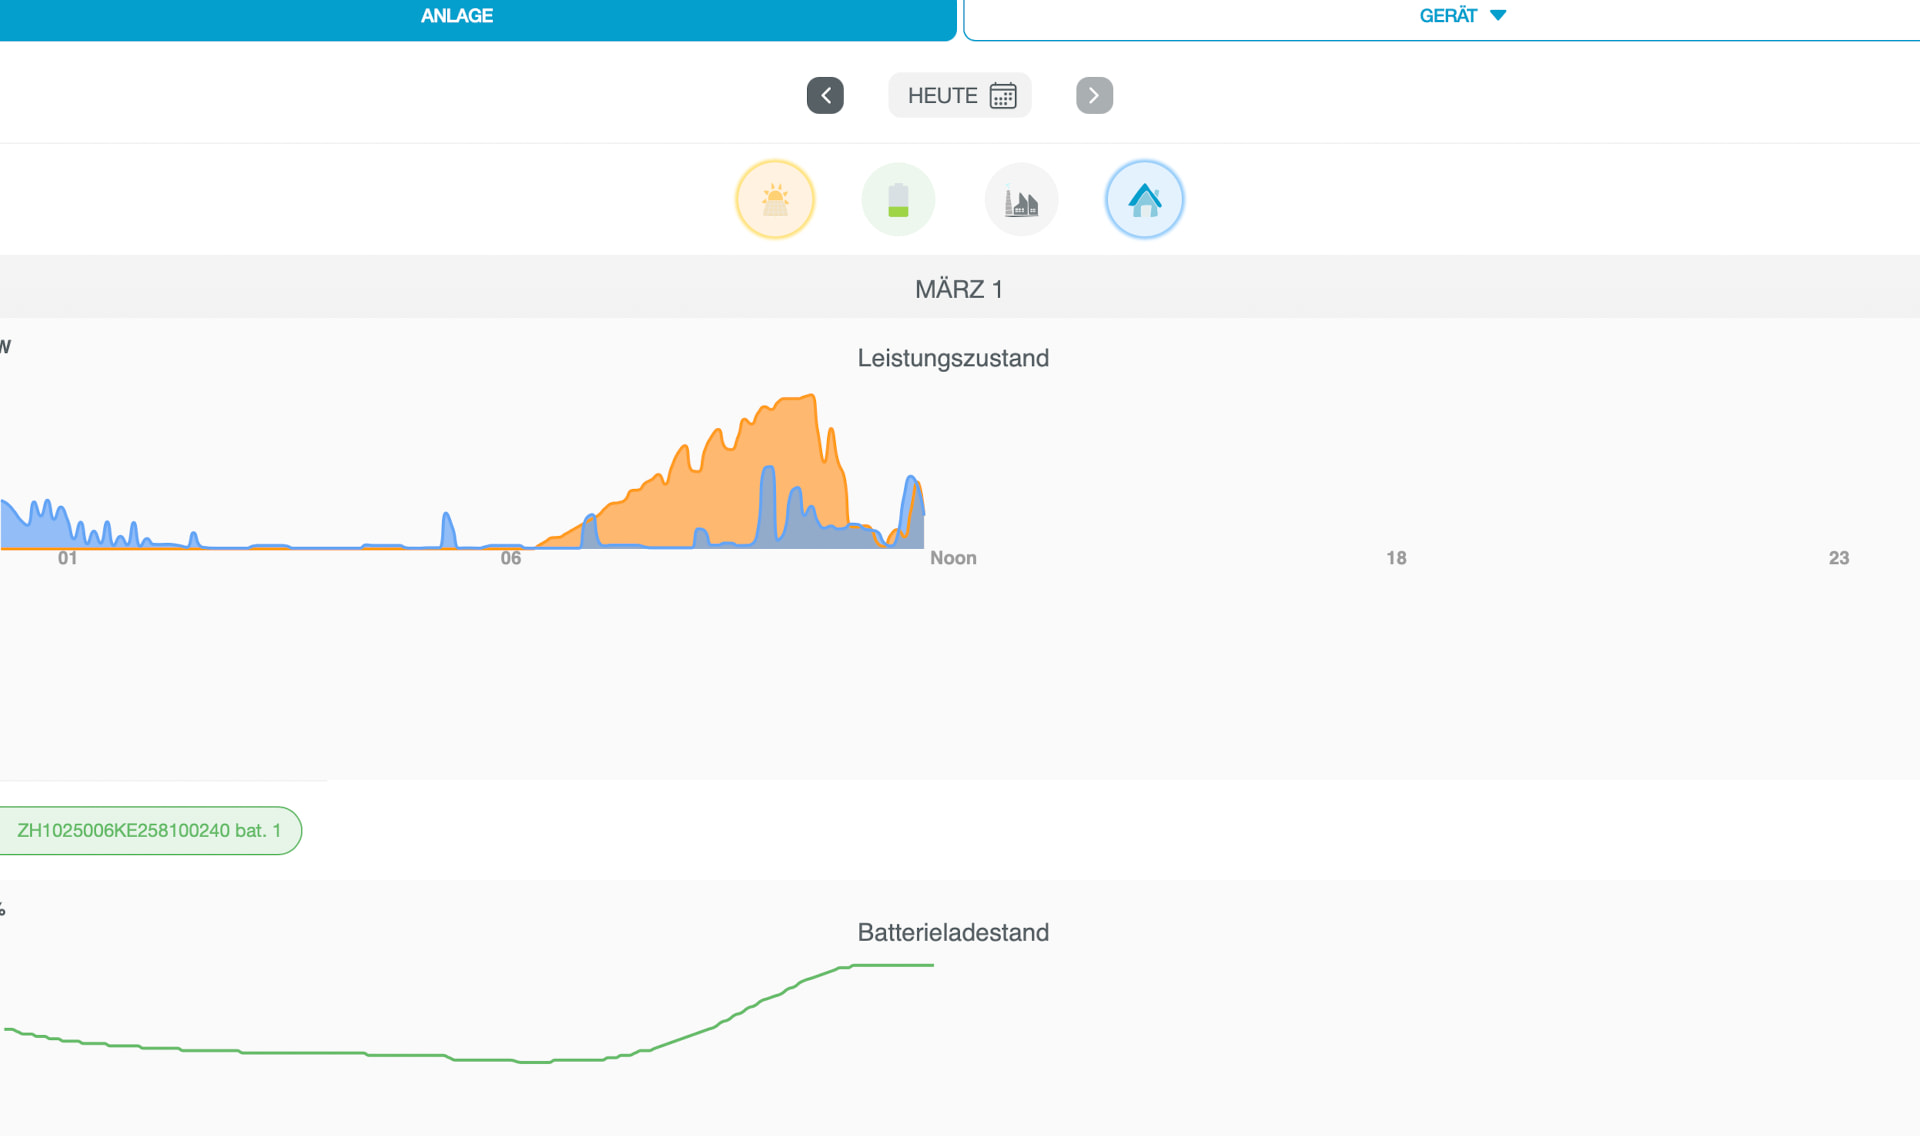
Task: Go to next day with right arrow
Action: coord(1094,96)
